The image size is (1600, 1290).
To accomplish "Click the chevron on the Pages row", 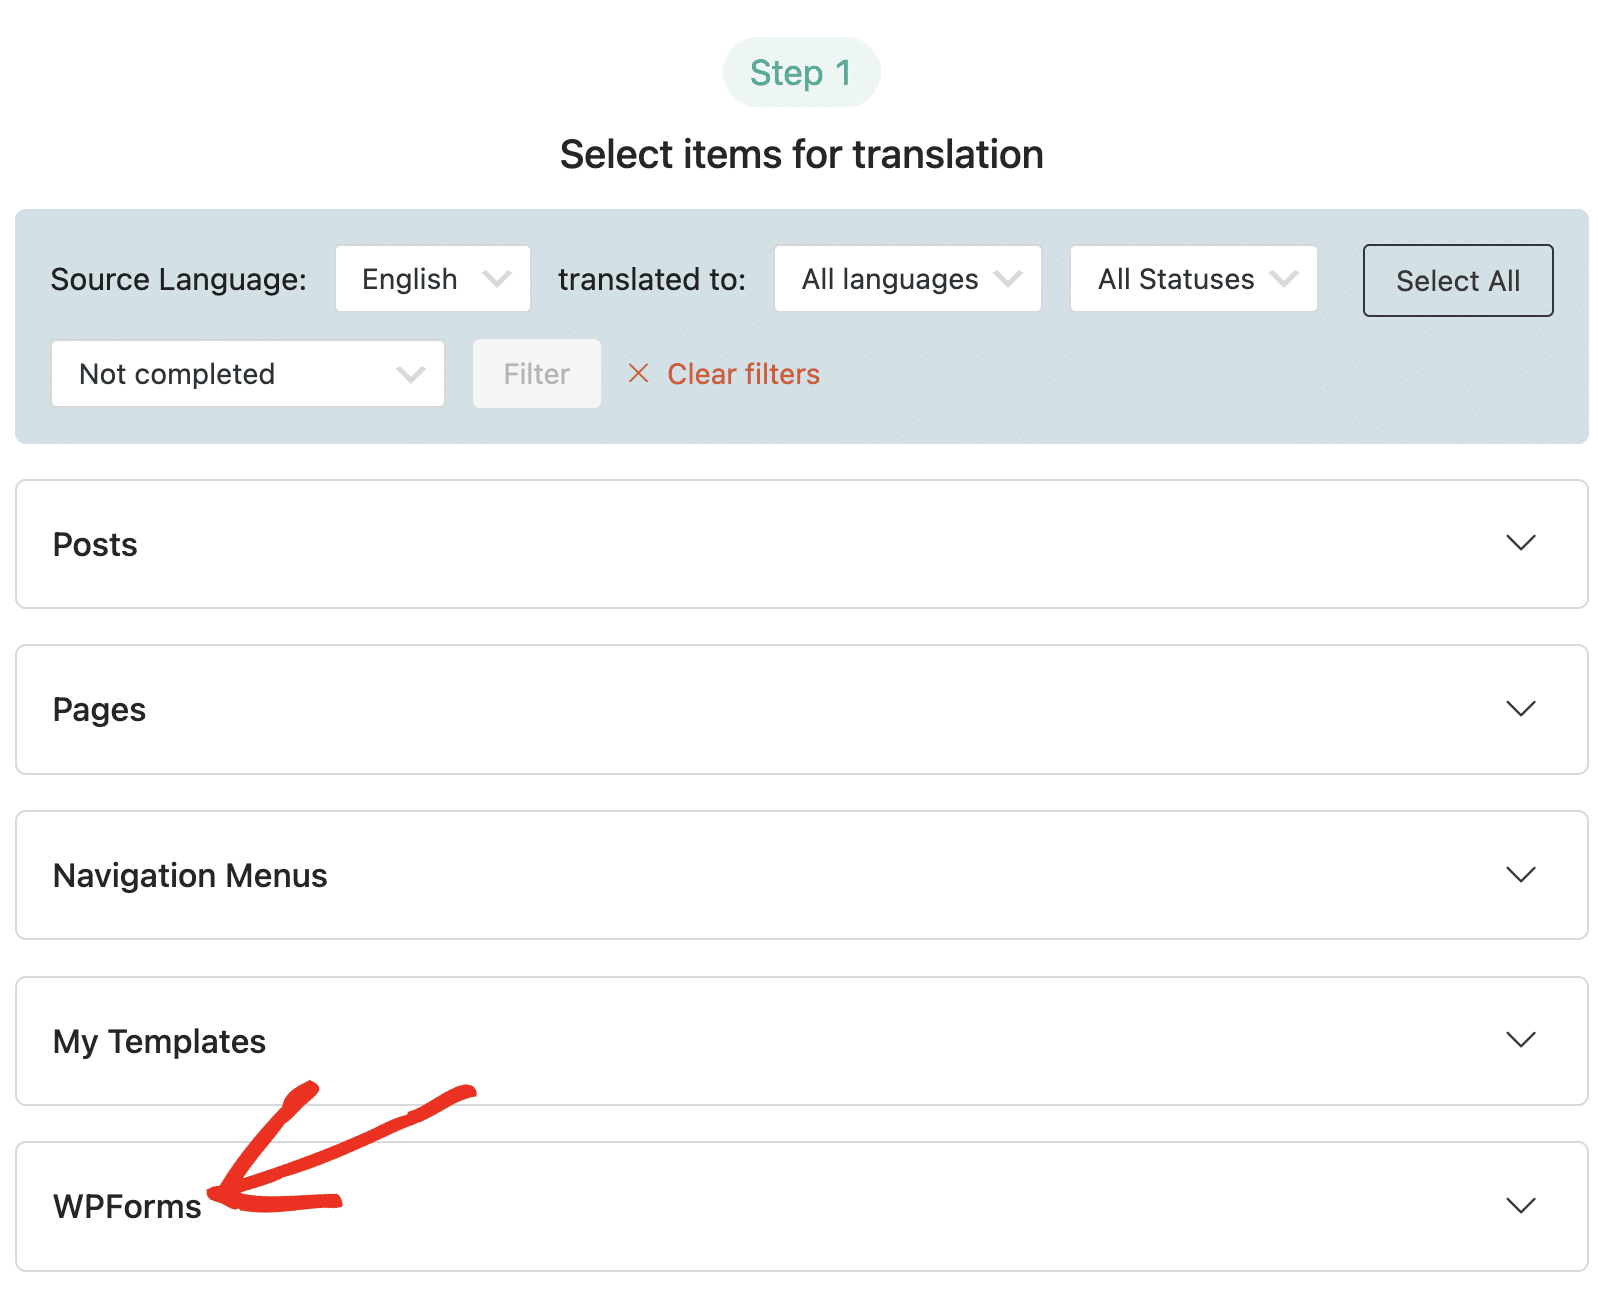I will 1520,709.
